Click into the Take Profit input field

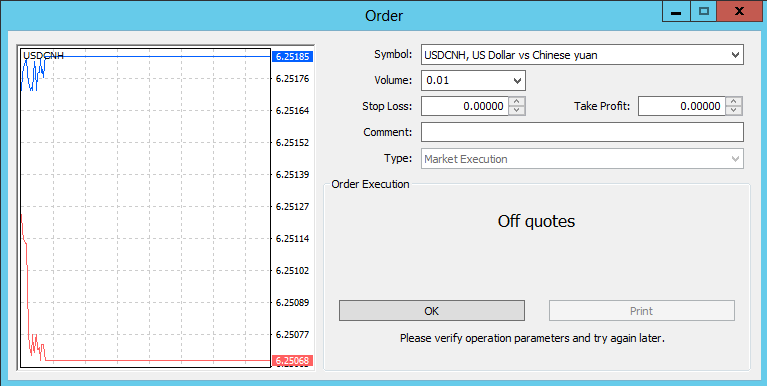click(681, 106)
